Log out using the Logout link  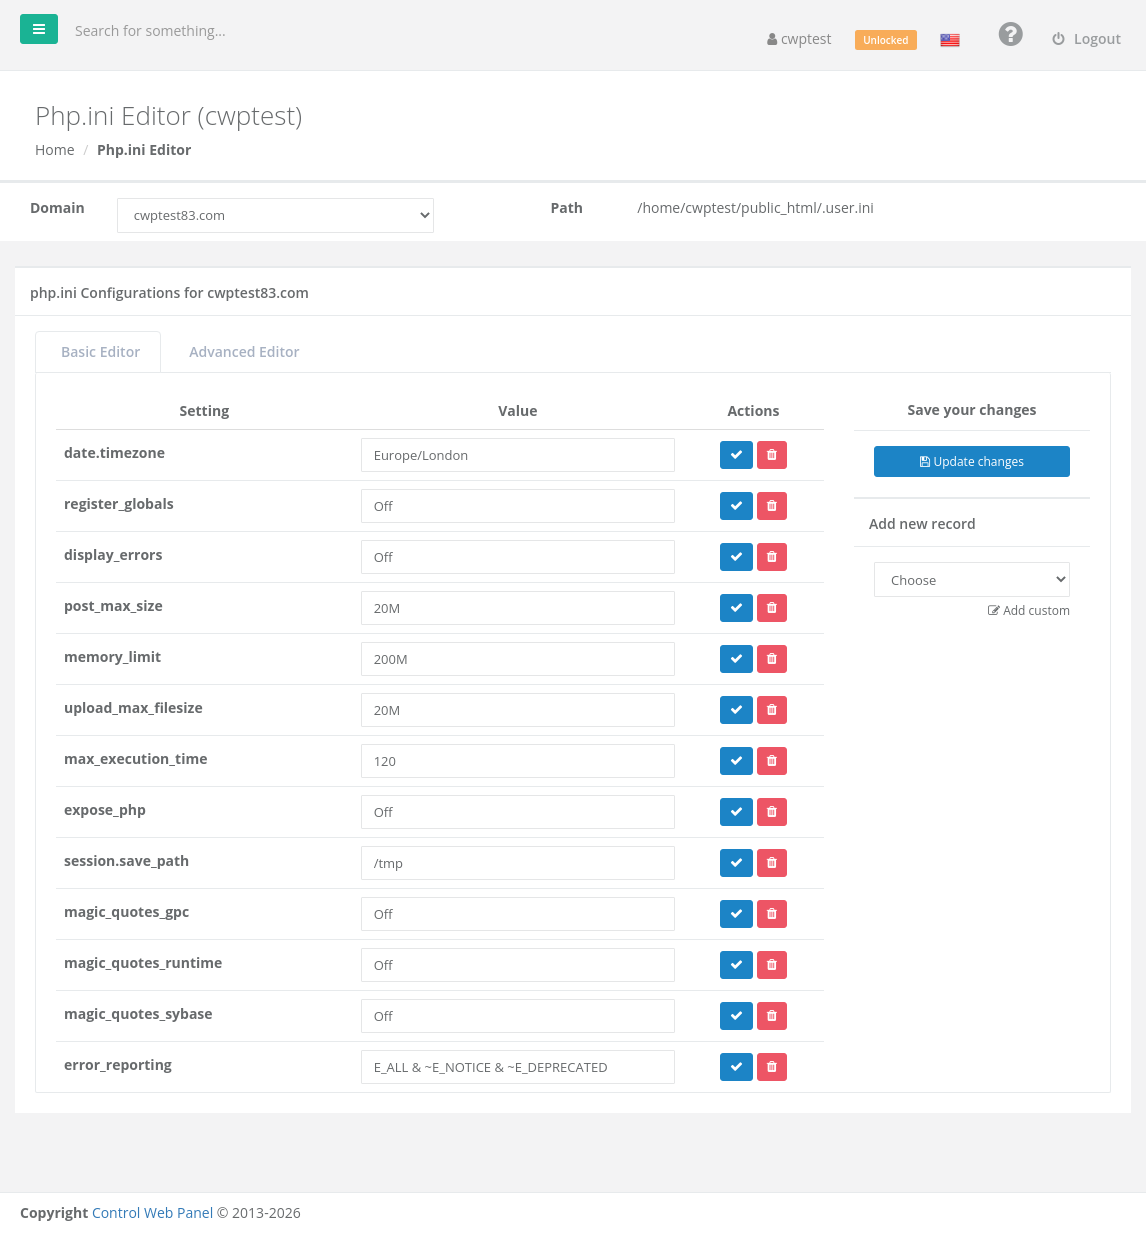pyautogui.click(x=1086, y=39)
